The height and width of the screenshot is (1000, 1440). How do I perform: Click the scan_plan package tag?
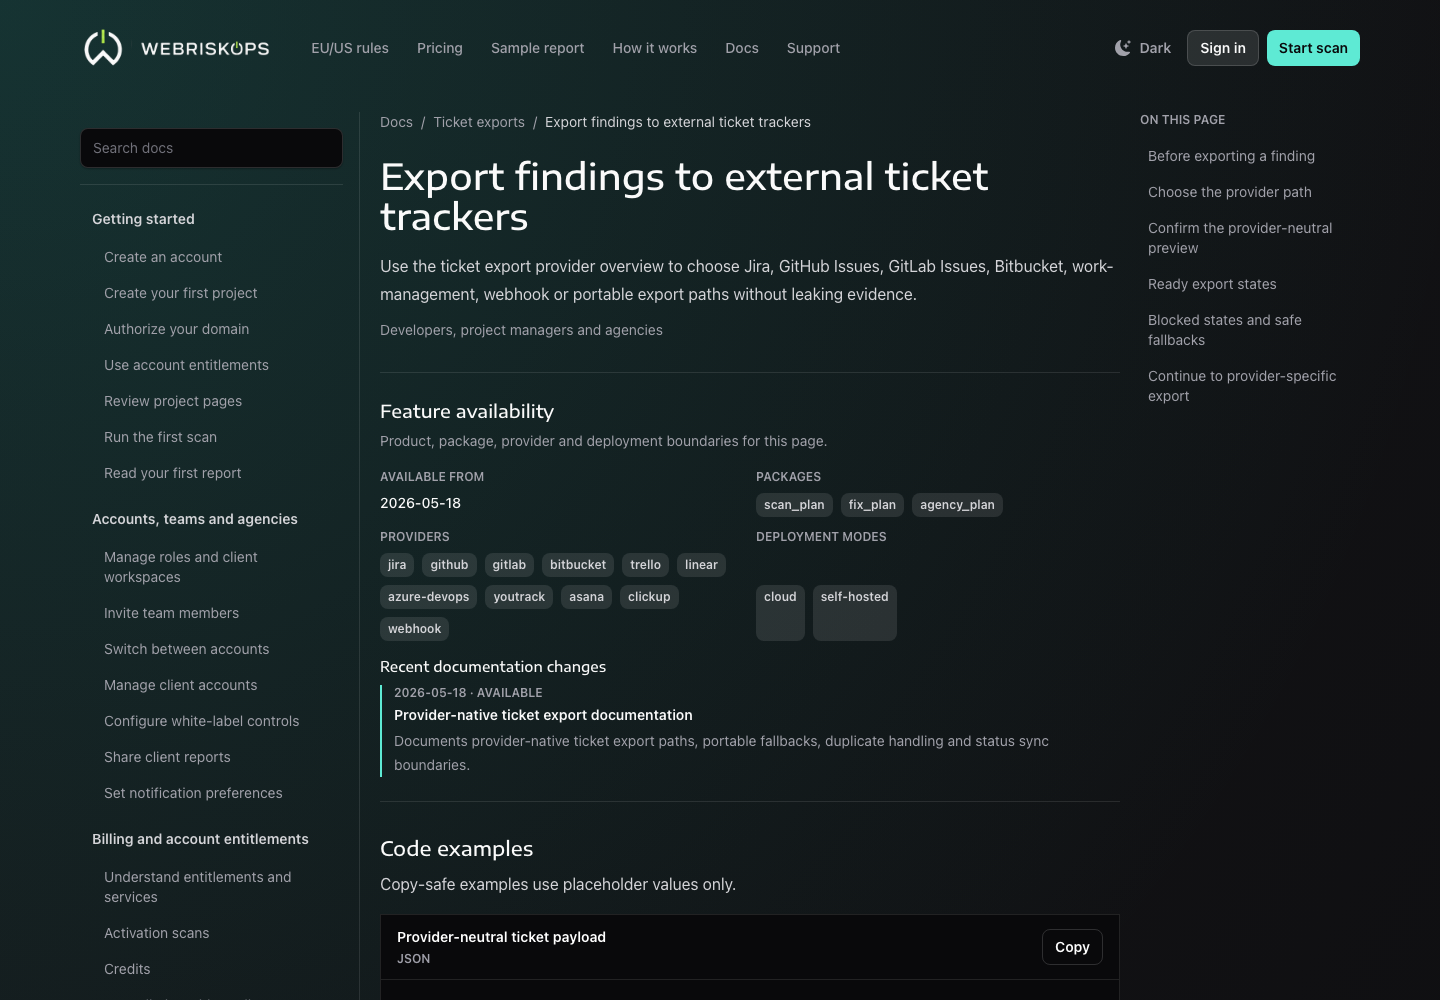794,505
